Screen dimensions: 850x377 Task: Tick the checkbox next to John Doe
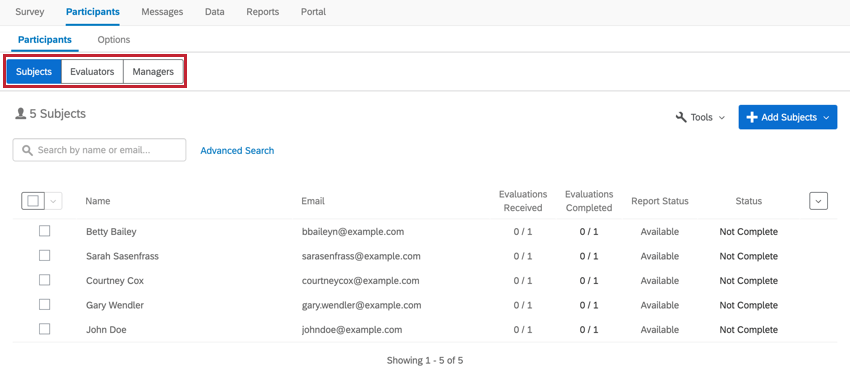click(44, 329)
